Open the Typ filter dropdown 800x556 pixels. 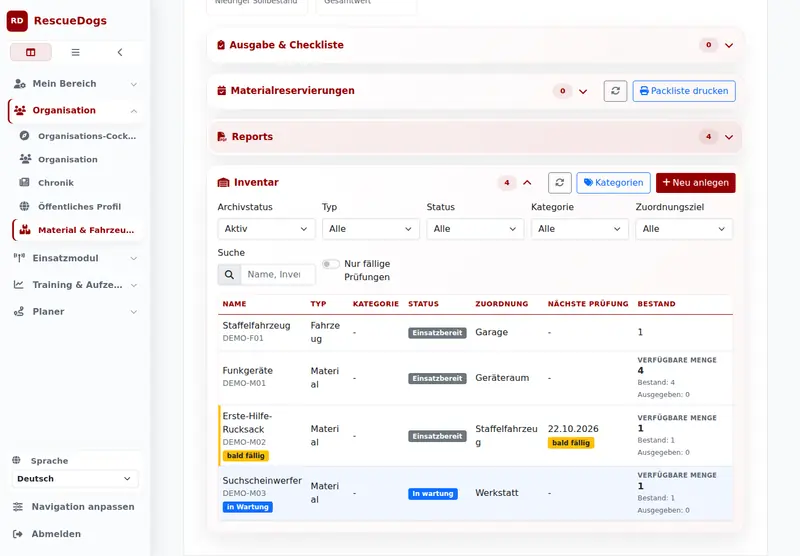coord(371,229)
